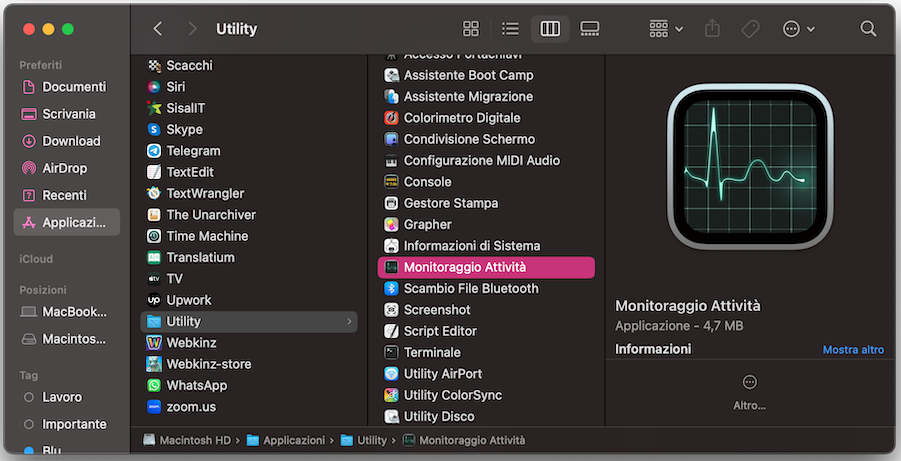901x461 pixels.
Task: Click the Monitoraggio Attività preview icon
Action: coord(750,167)
